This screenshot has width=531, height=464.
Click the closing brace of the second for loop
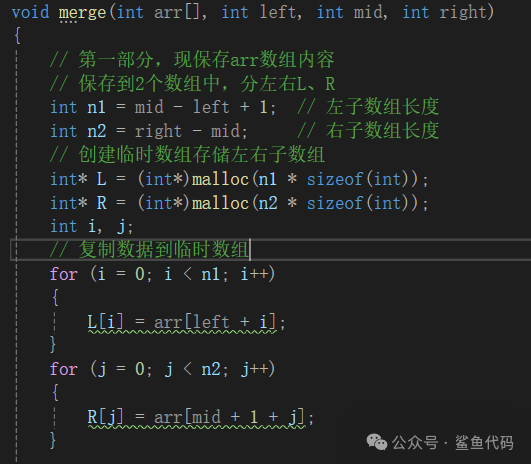pos(52,440)
